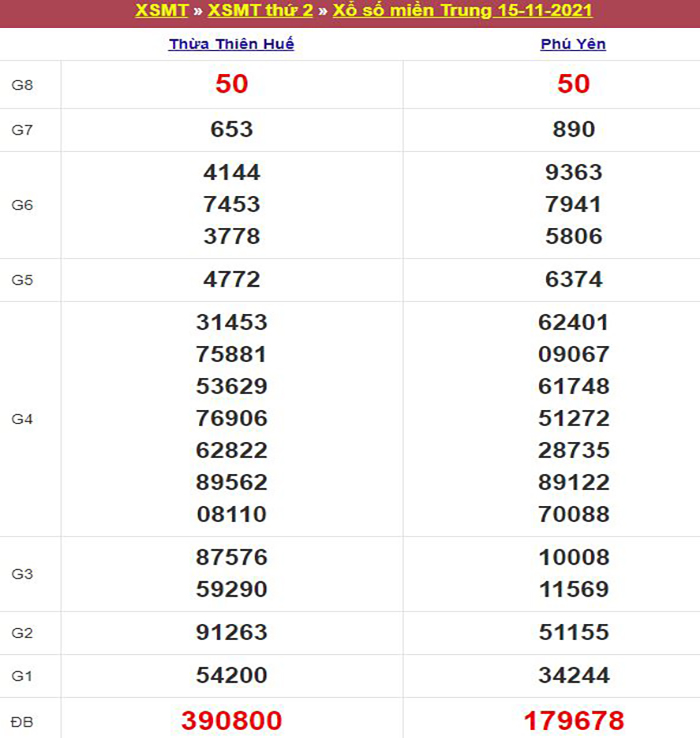Select Thừa Thiên Huế special prize 390800
This screenshot has width=700, height=738.
point(231,720)
